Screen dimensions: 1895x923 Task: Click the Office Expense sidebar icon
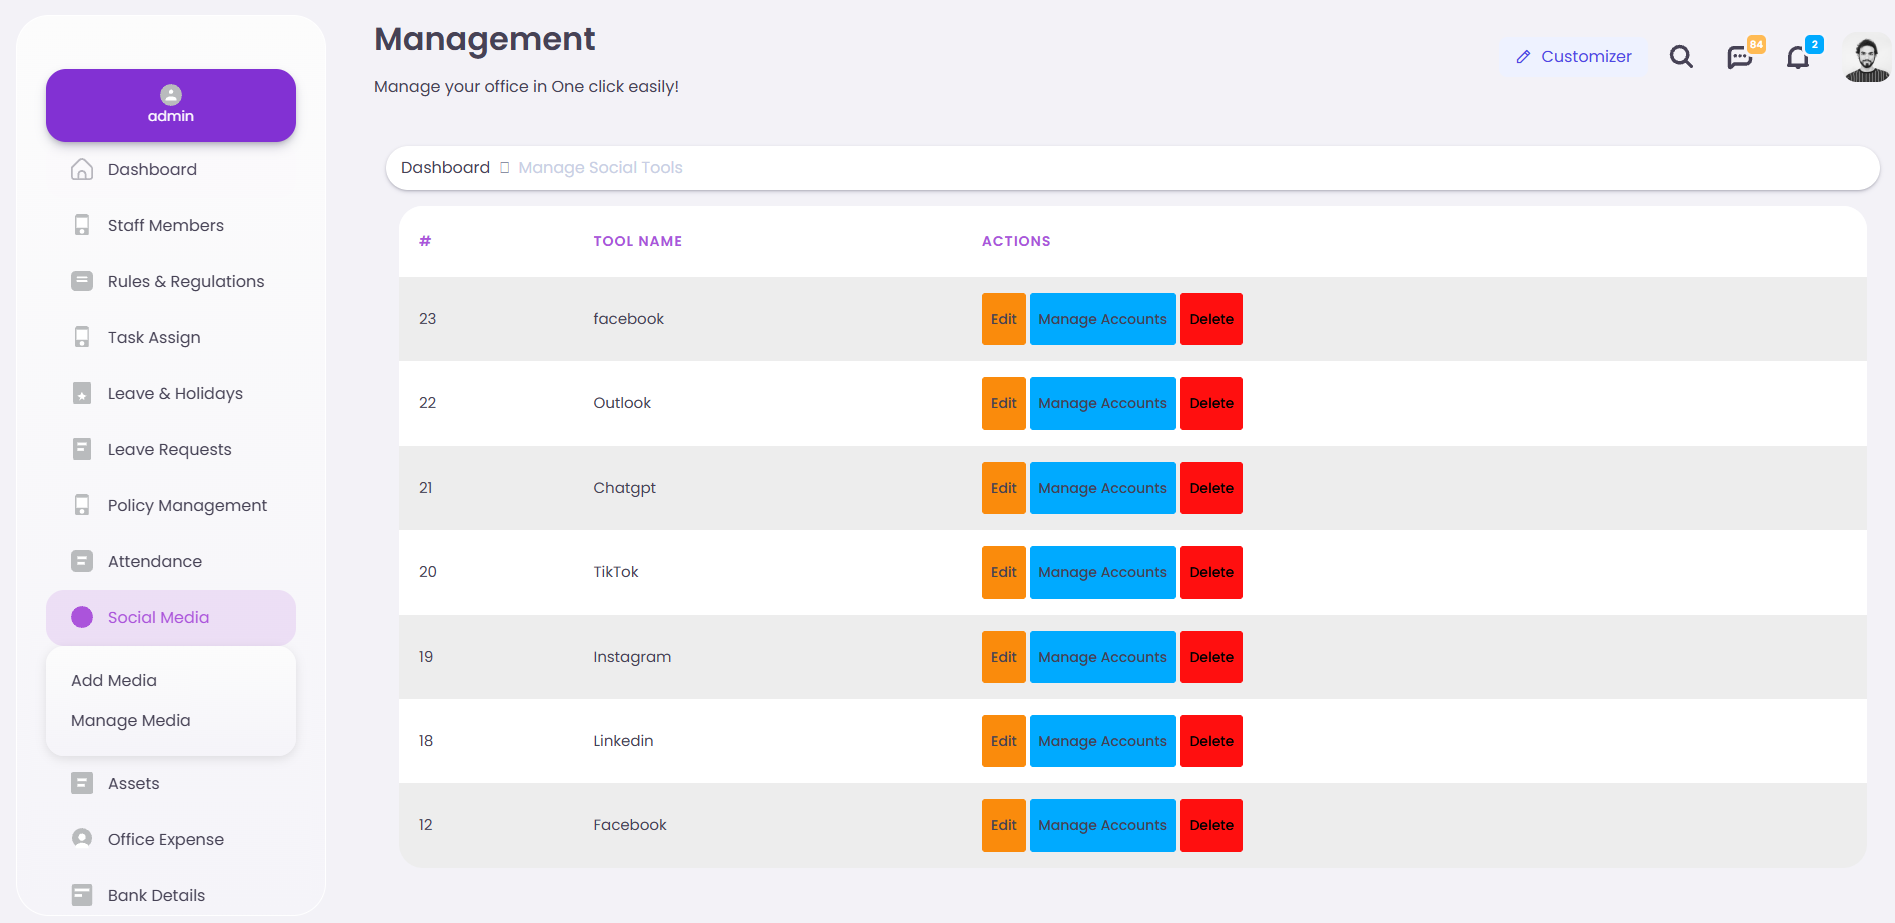82,838
